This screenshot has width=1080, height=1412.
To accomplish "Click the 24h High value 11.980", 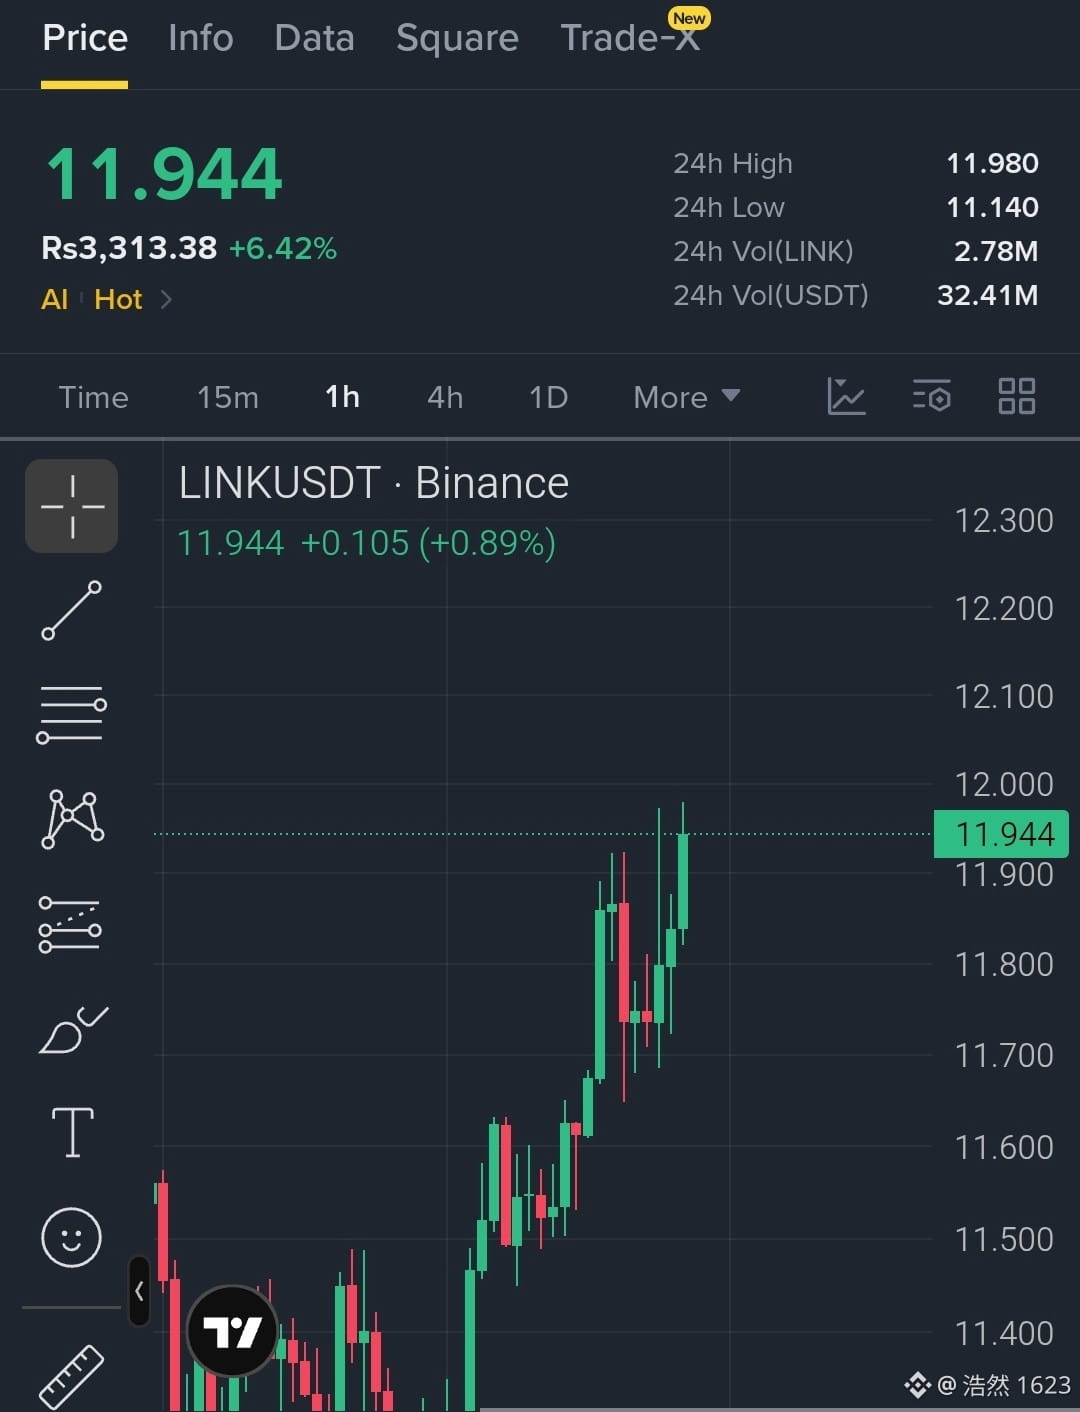I will [x=992, y=163].
